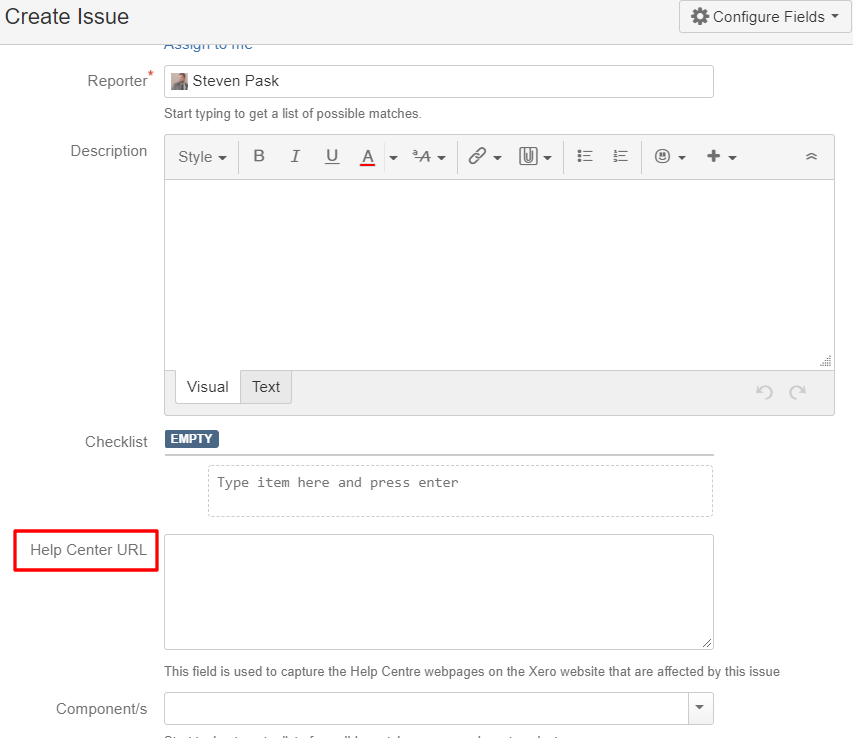Click the redo arrow in editor footer

point(798,392)
